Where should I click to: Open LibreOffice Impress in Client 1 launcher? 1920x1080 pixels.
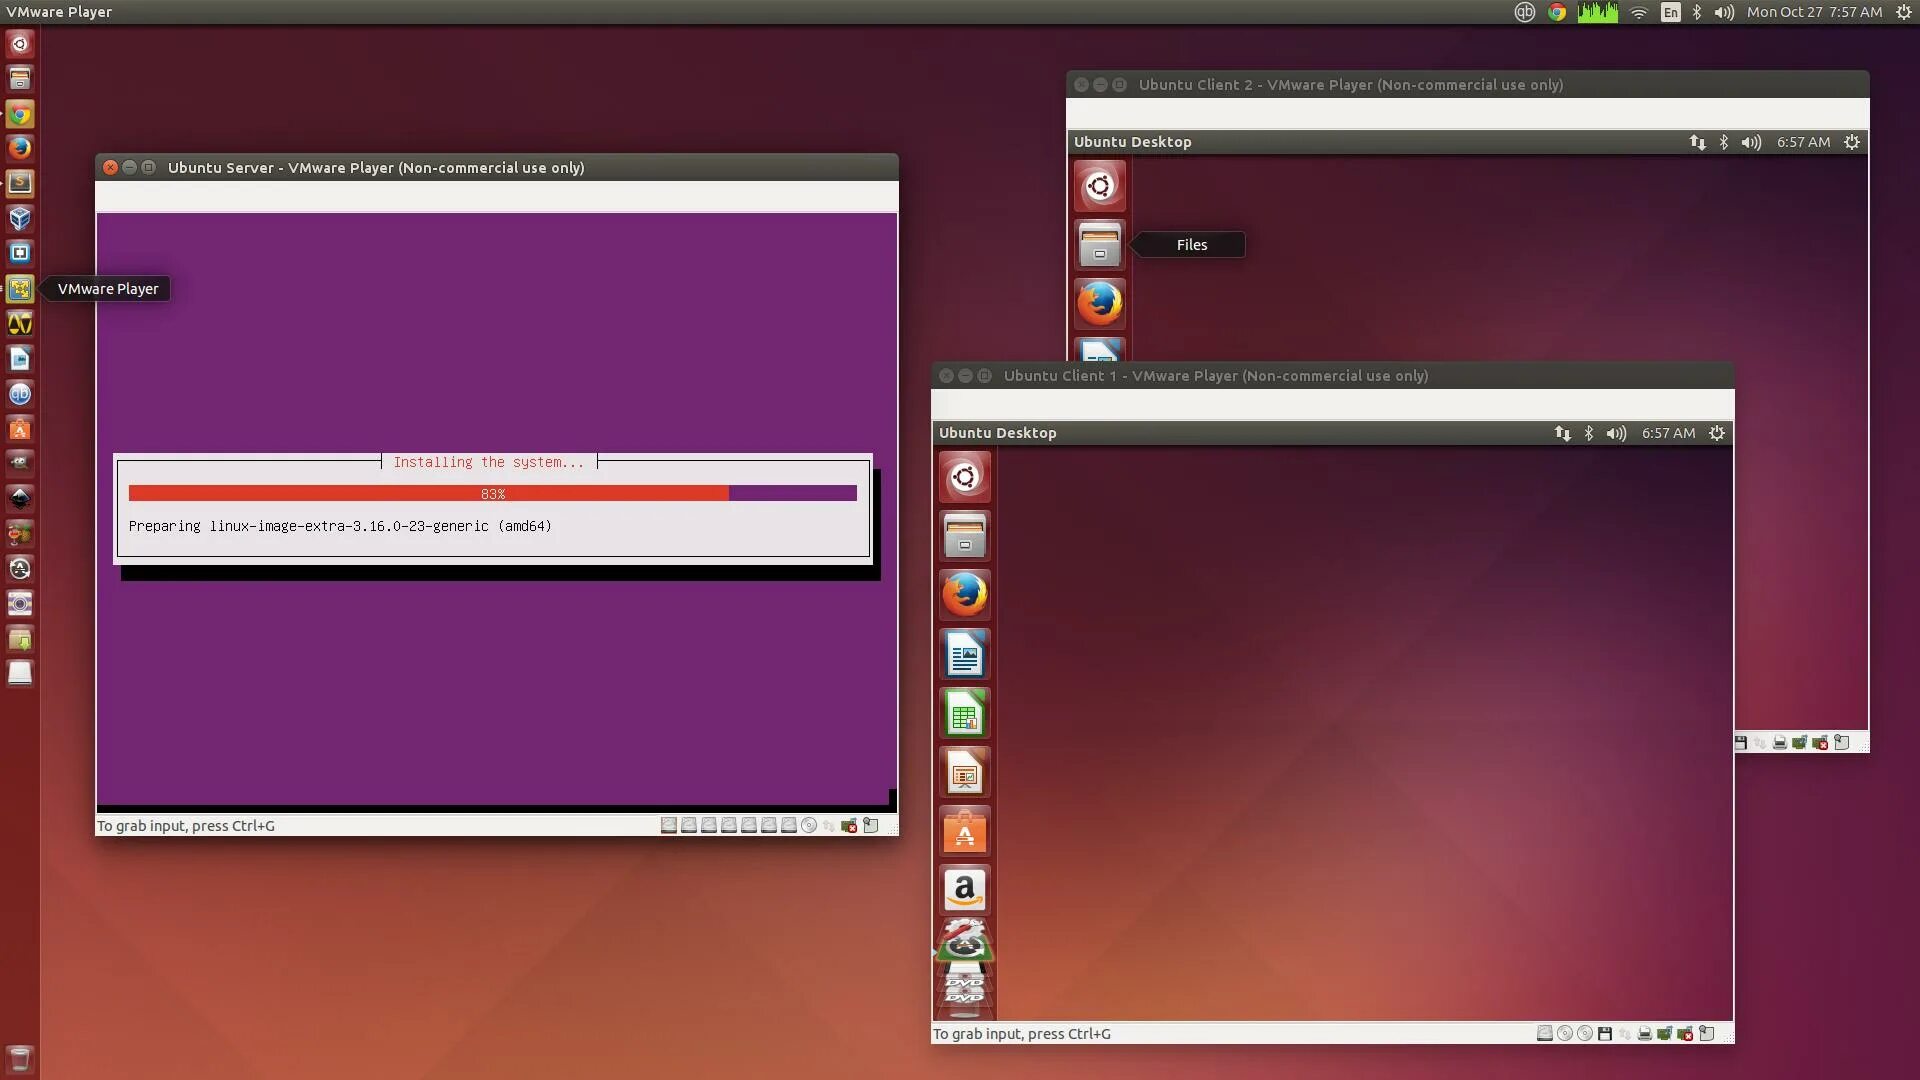(x=964, y=773)
